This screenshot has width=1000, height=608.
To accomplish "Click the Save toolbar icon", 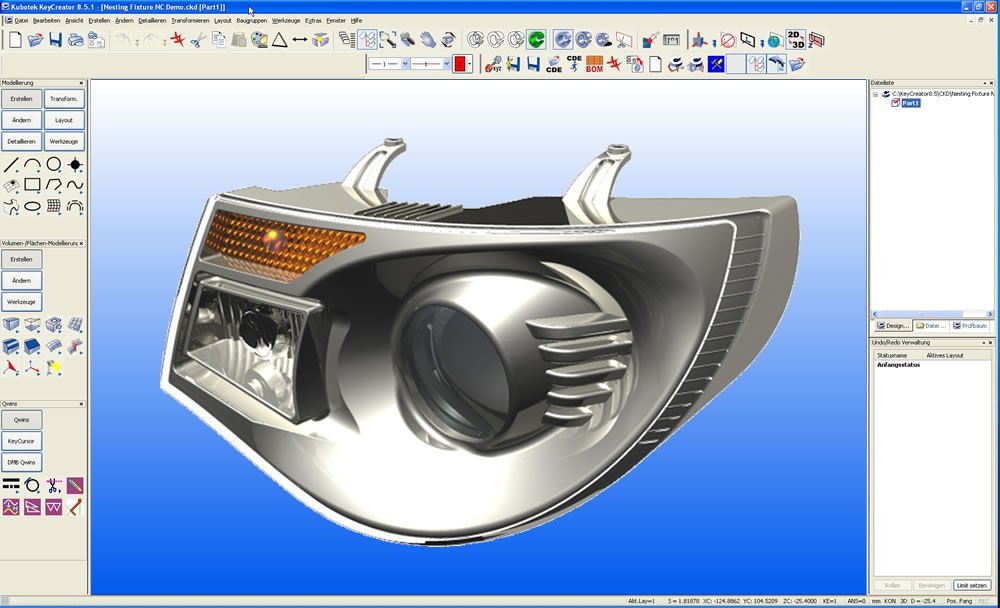I will 55,40.
